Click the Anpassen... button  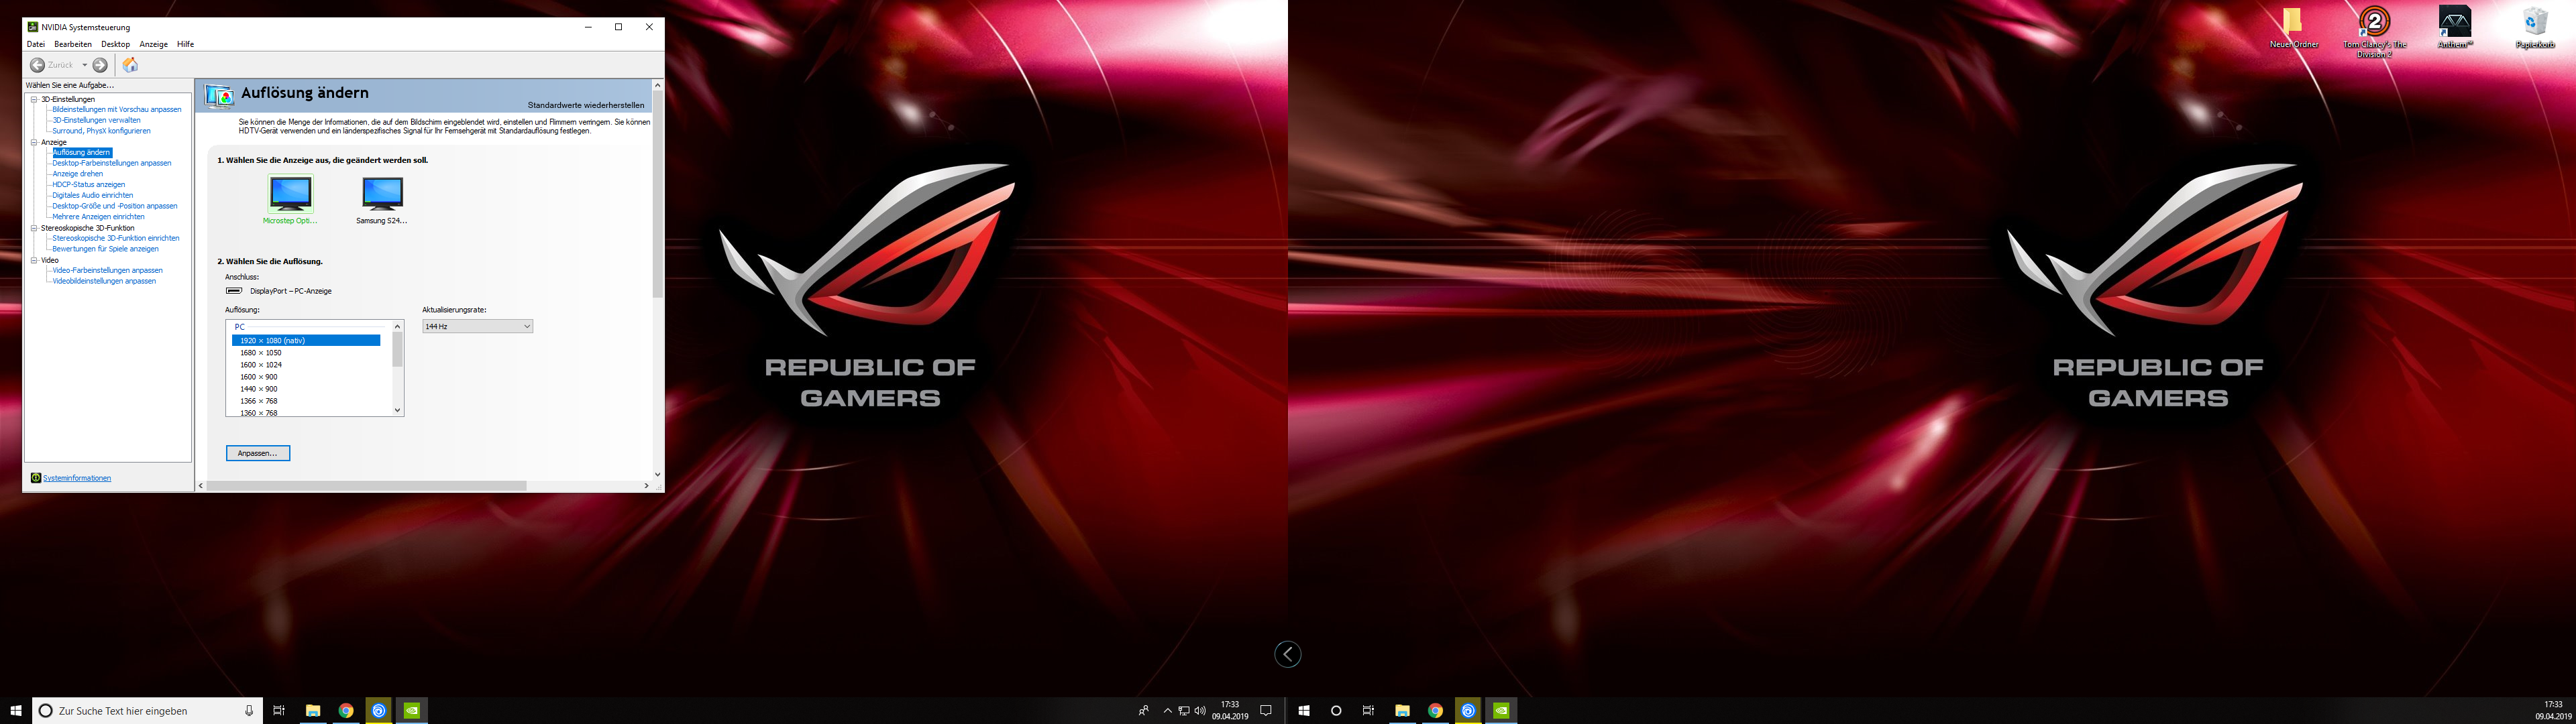click(257, 453)
